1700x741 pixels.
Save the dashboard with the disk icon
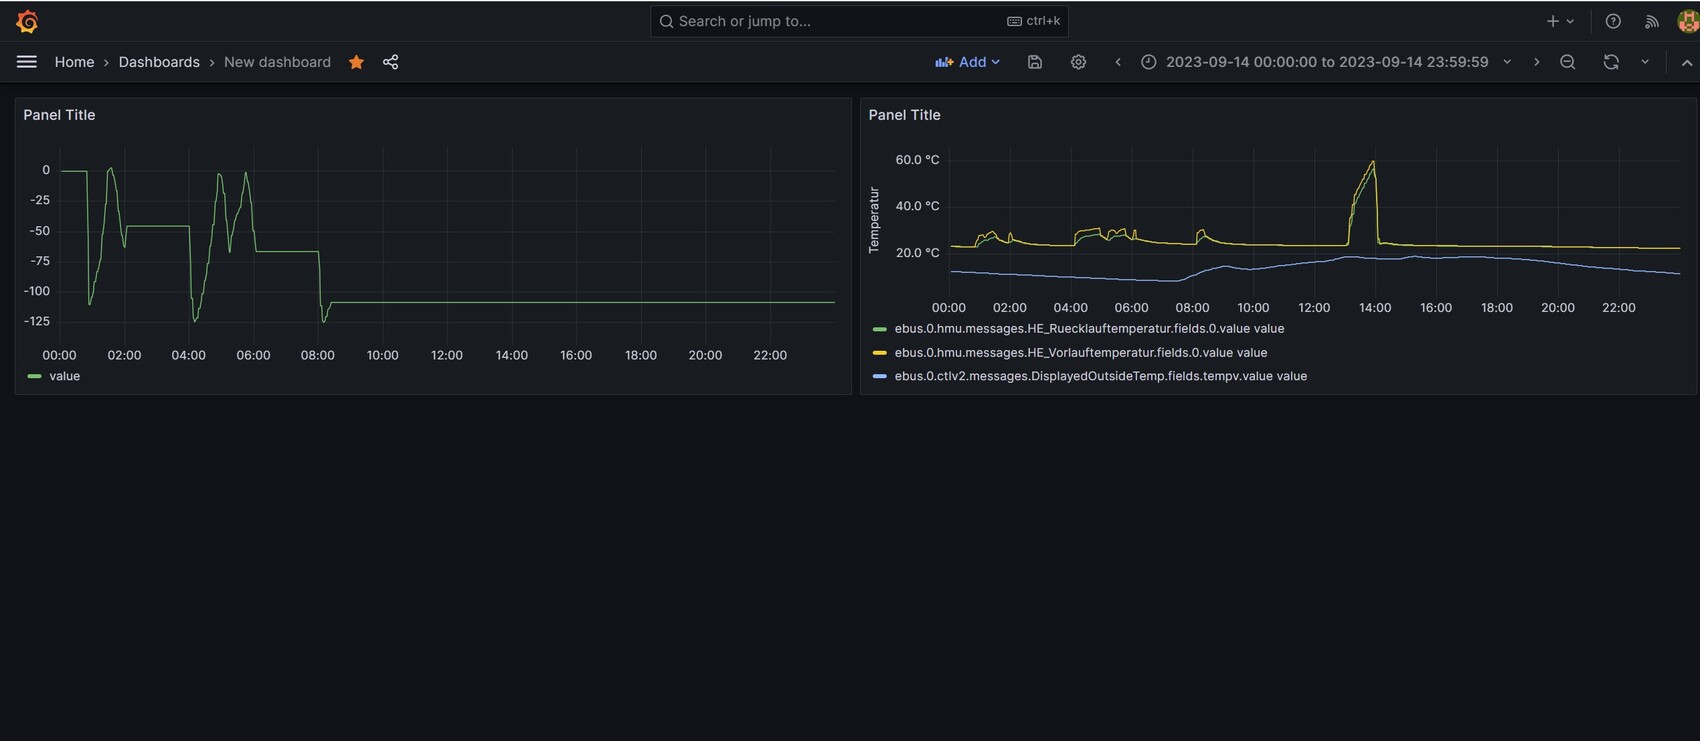[1035, 62]
